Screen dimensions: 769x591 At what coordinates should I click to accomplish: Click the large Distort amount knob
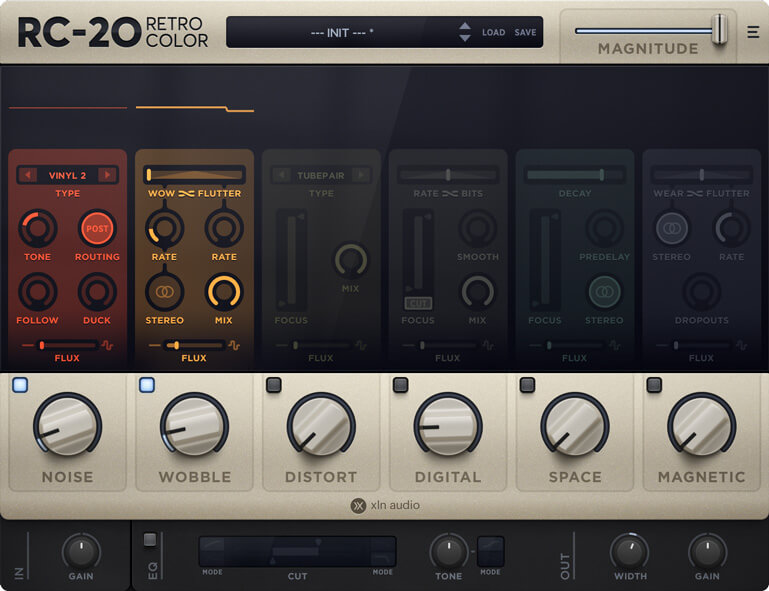click(321, 426)
